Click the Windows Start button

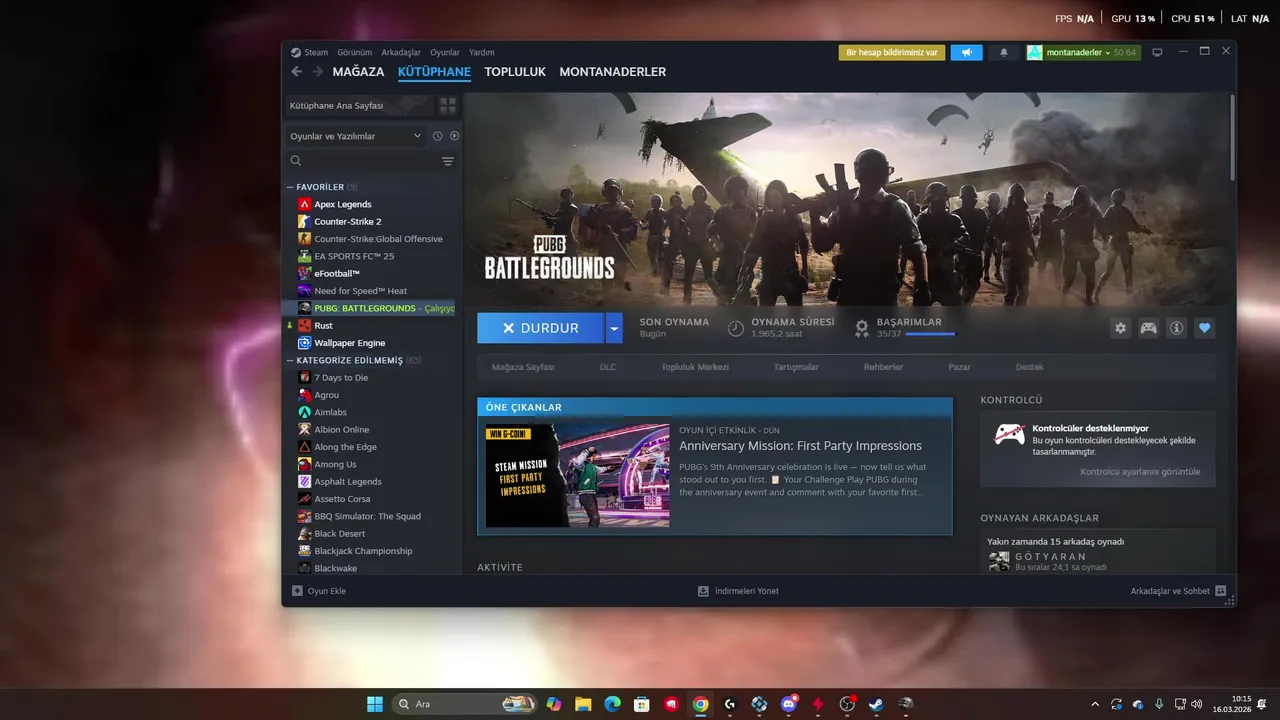pos(374,704)
